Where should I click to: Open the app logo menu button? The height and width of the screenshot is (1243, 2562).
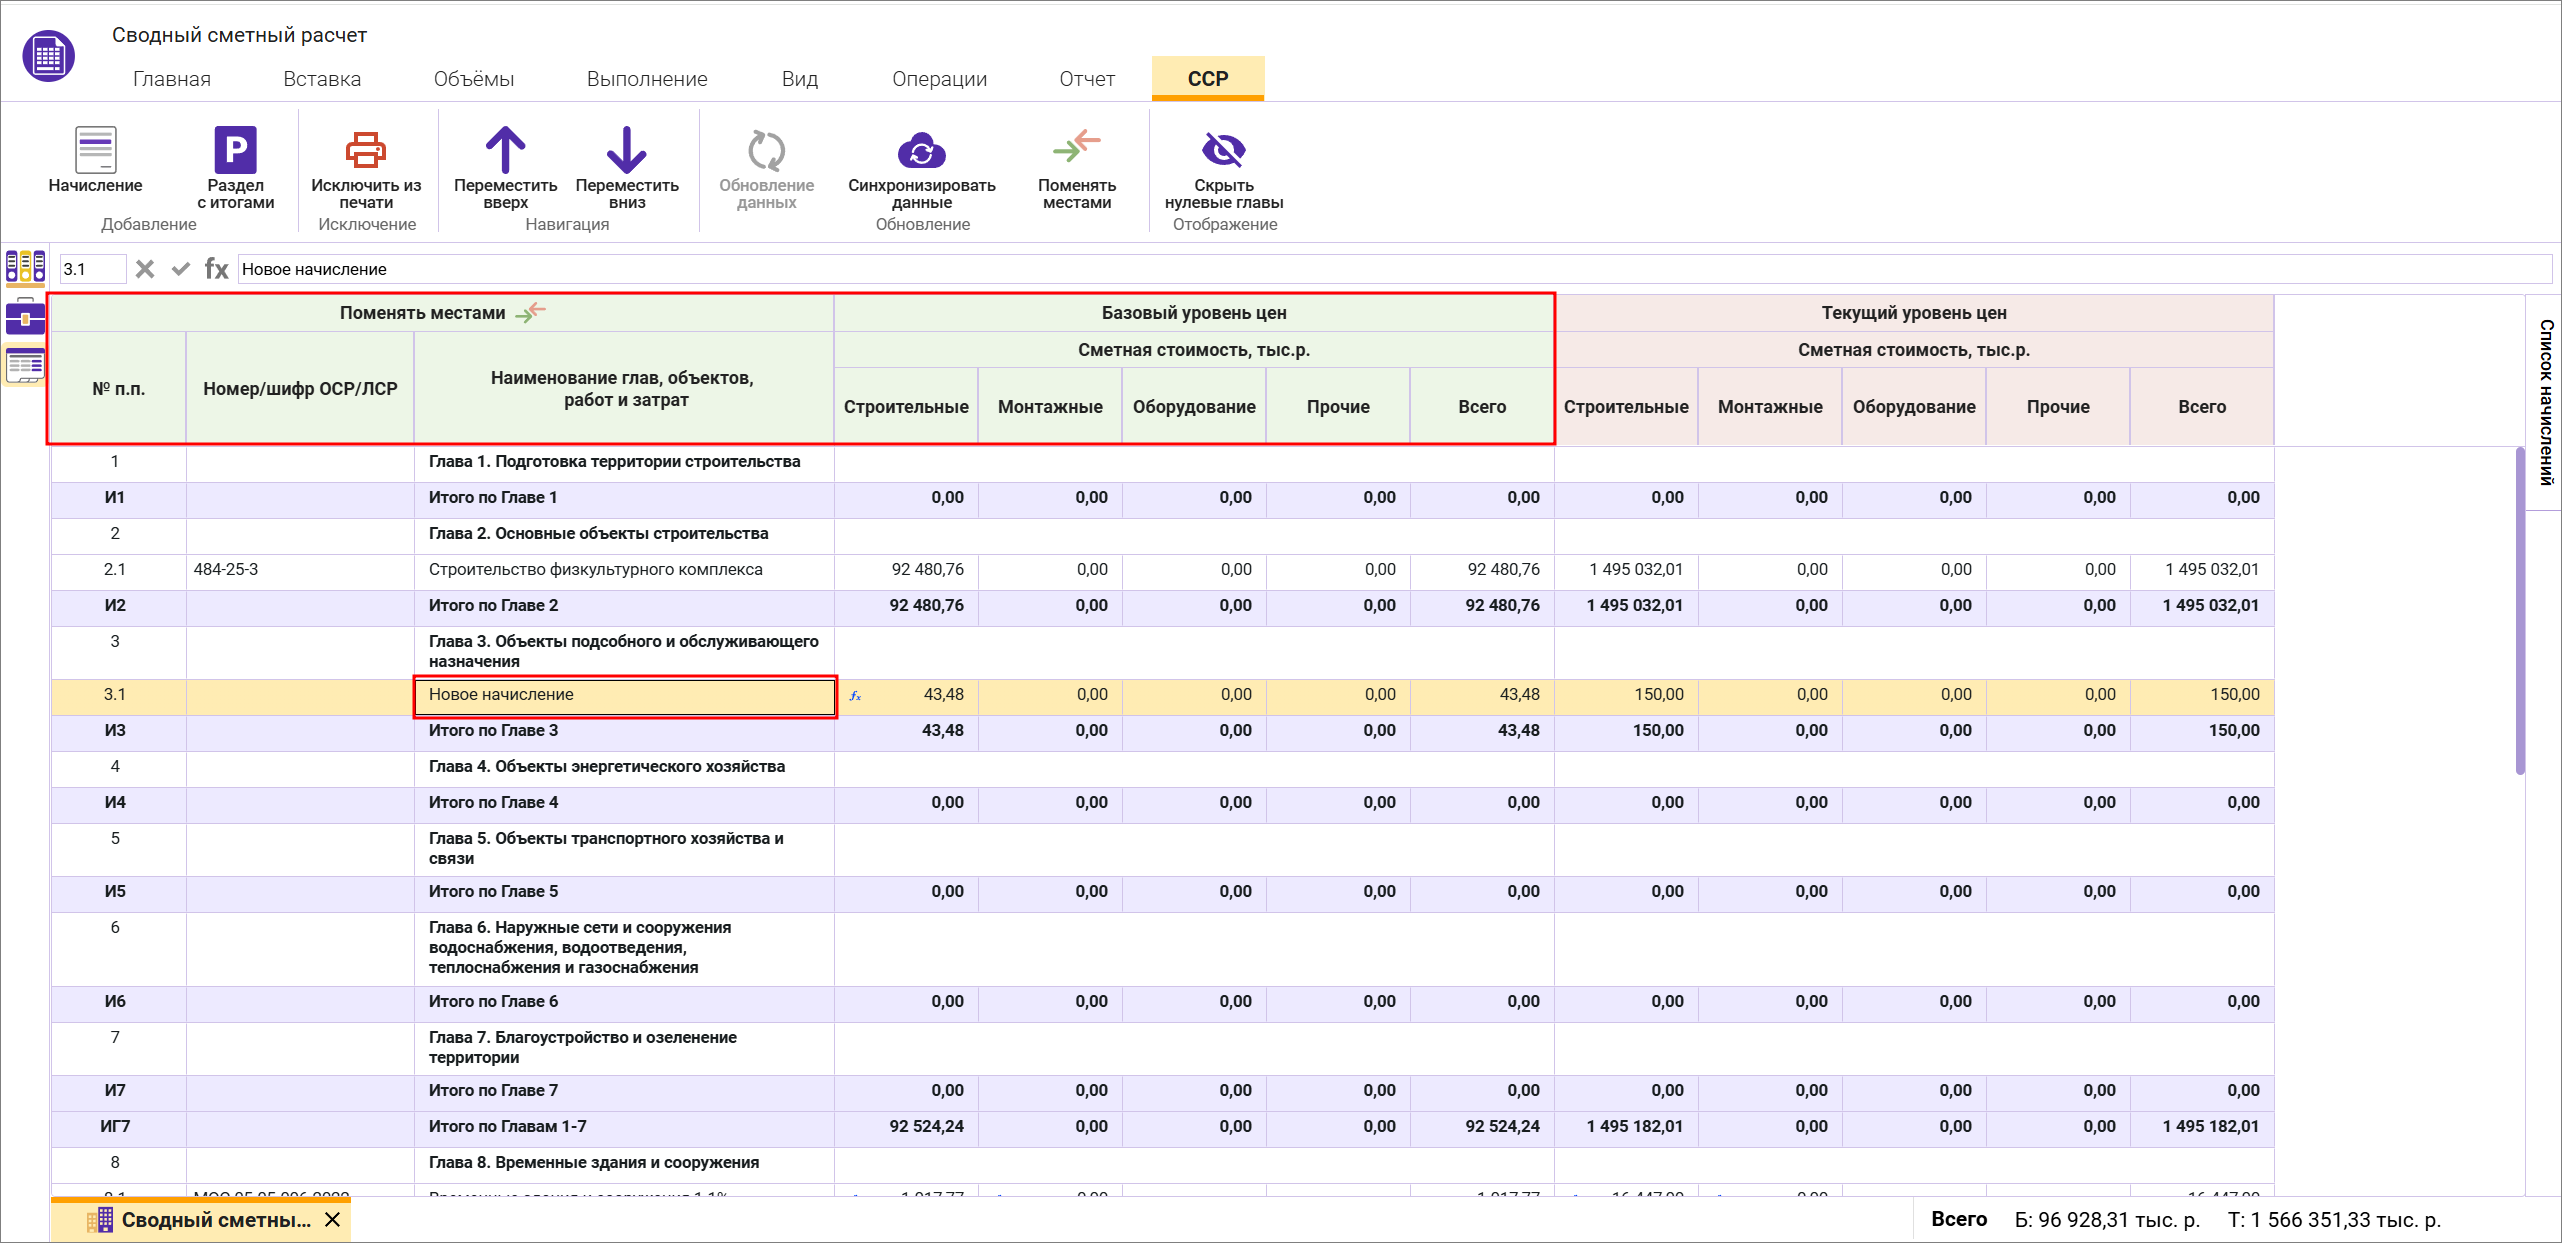(48, 56)
